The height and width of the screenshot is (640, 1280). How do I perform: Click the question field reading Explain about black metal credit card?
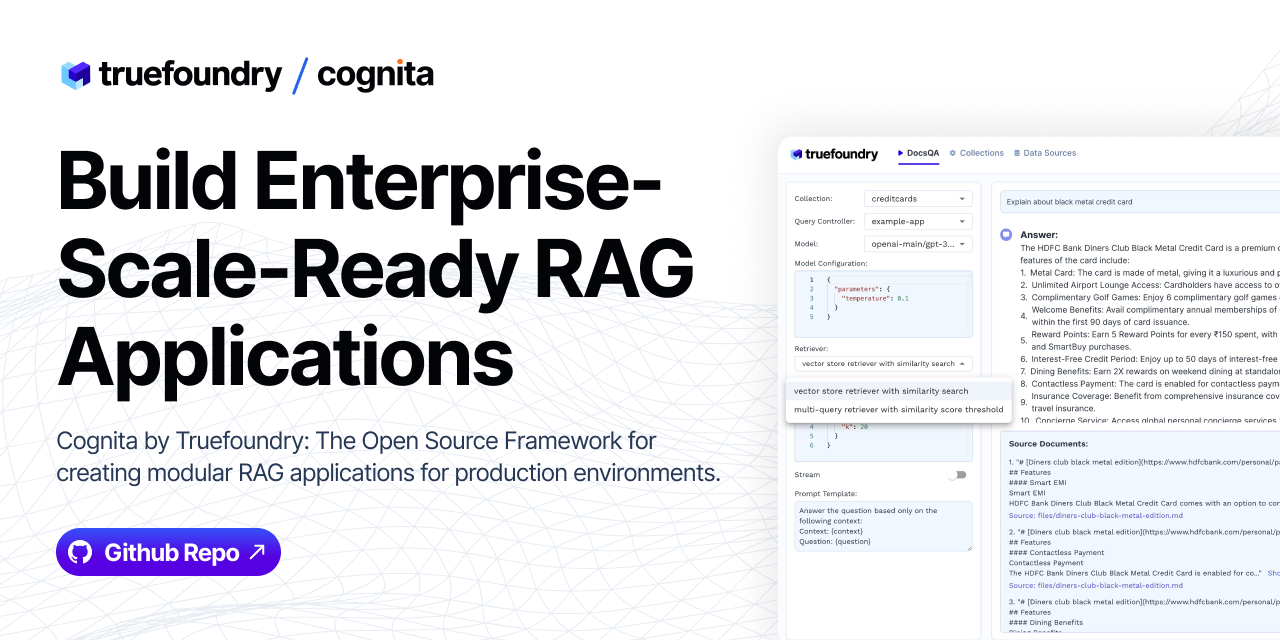click(x=1140, y=201)
